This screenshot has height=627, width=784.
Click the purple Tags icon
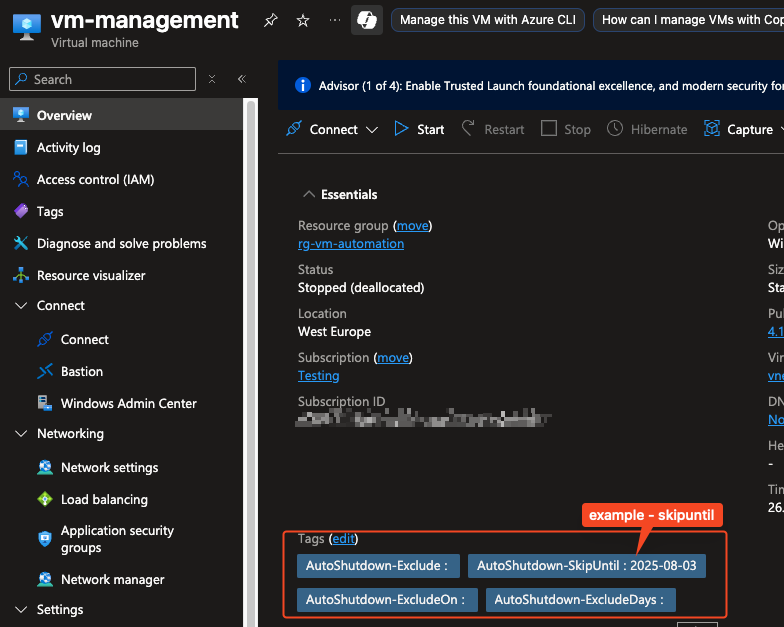click(20, 211)
